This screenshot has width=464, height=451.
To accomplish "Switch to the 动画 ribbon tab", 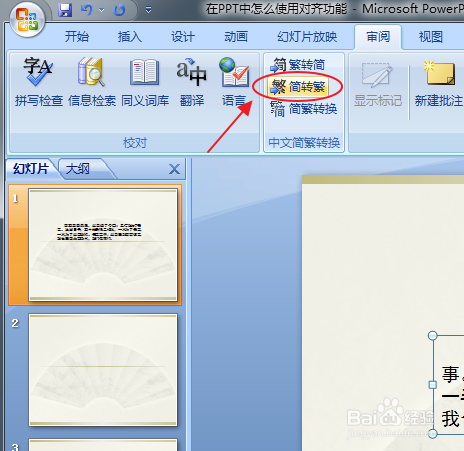I will coord(236,36).
